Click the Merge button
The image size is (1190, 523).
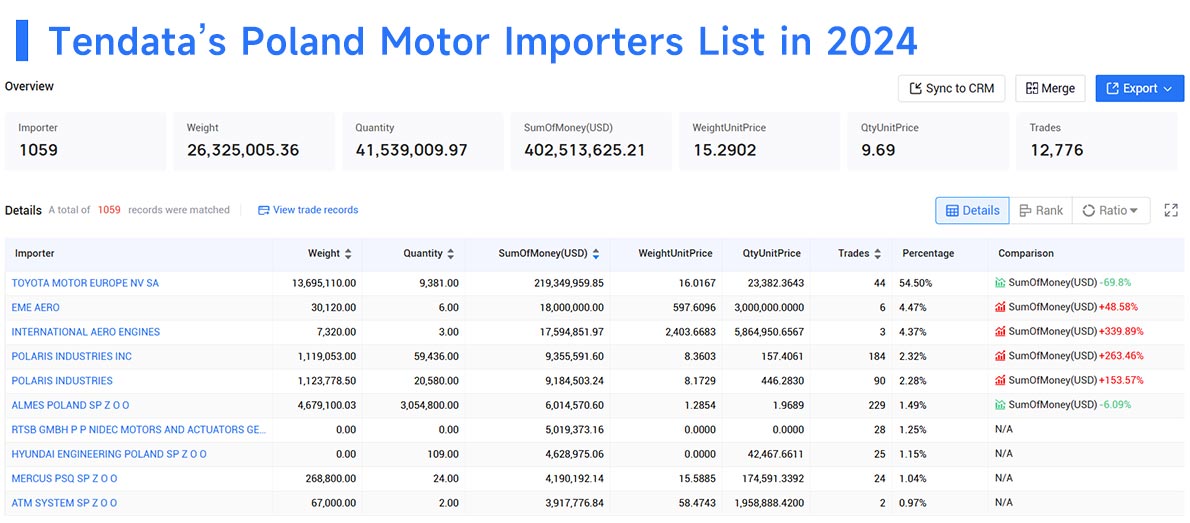[1050, 88]
